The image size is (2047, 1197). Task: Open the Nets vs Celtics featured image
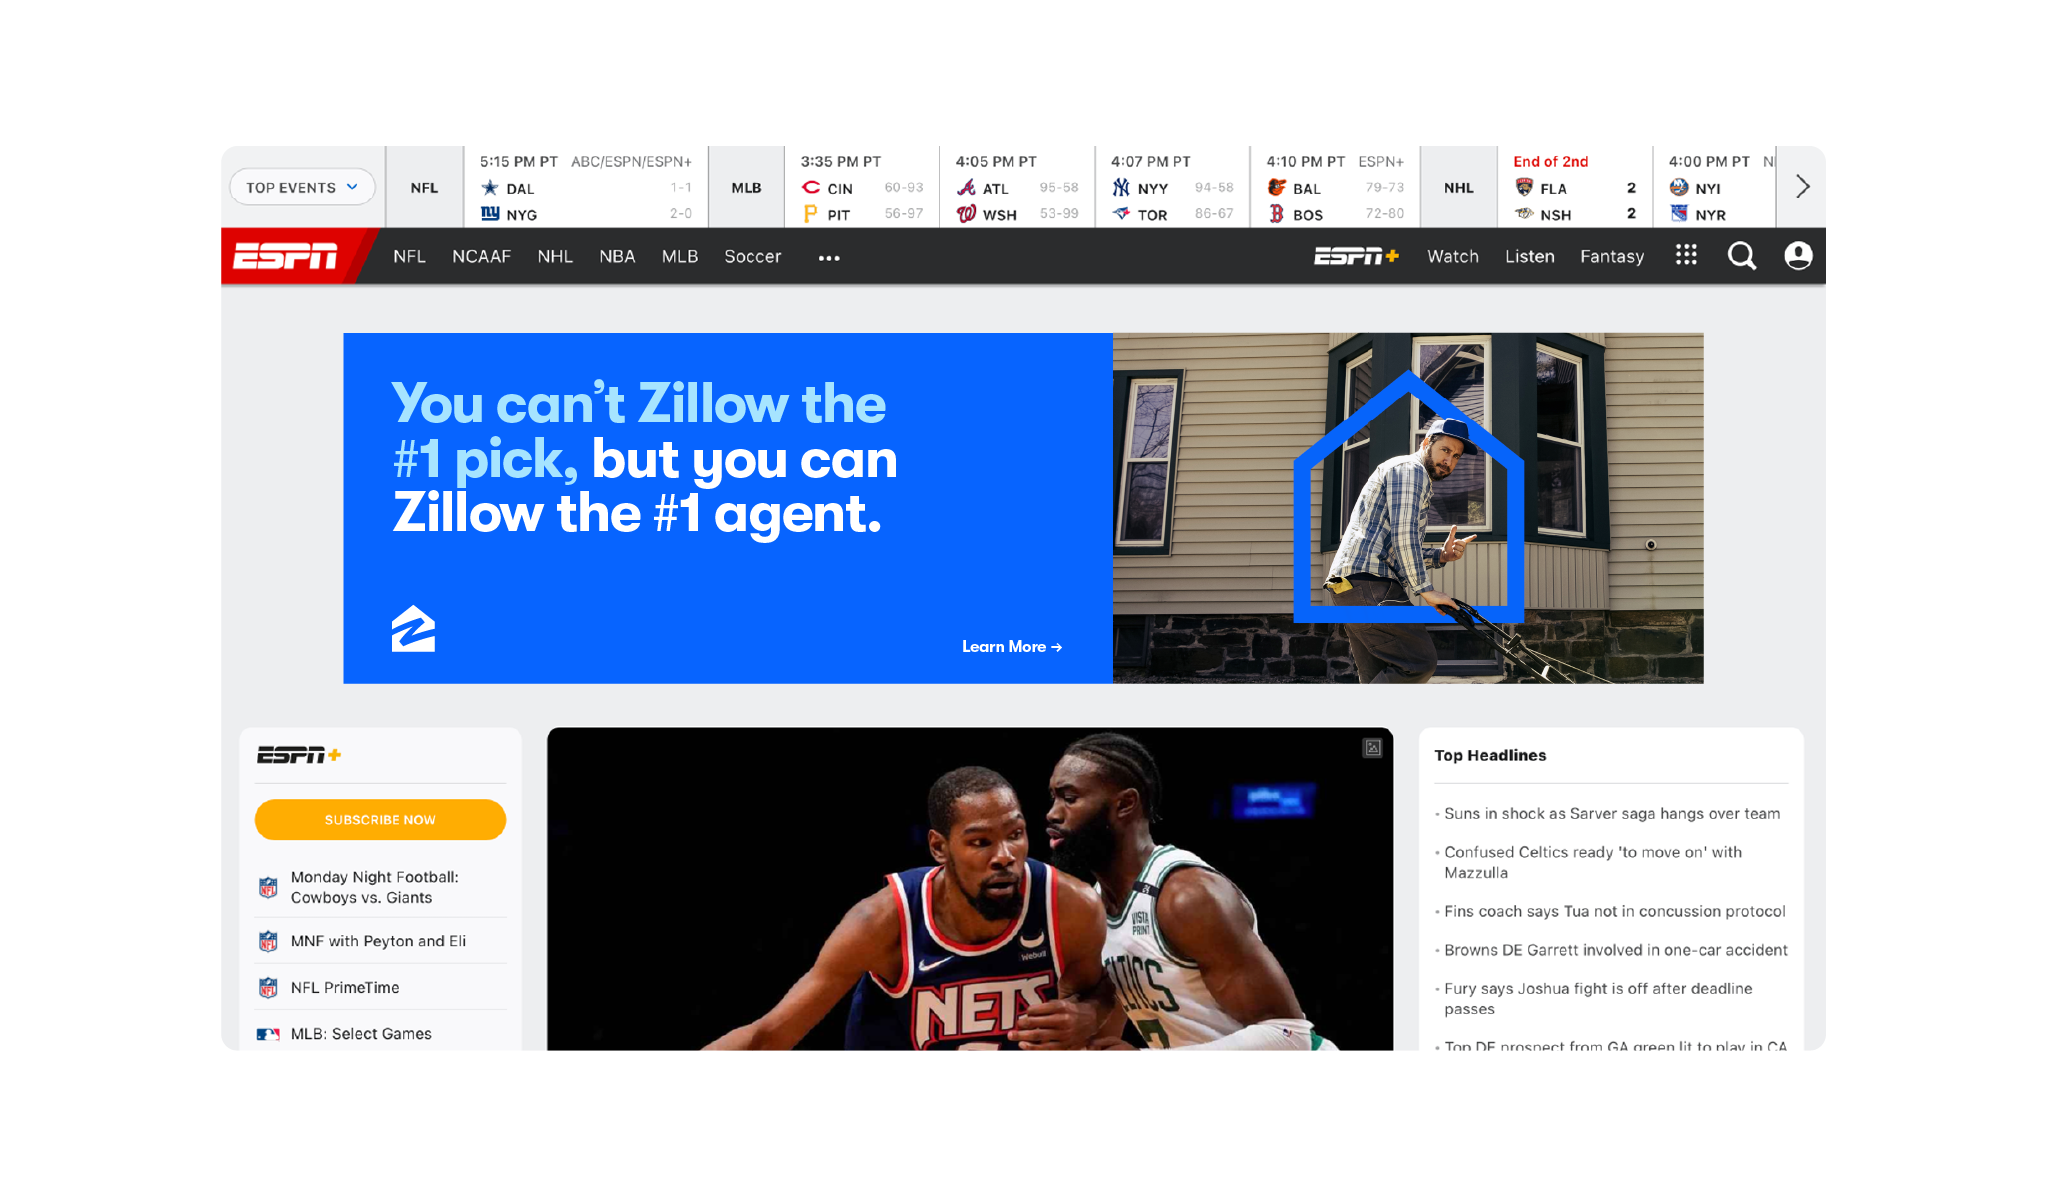click(969, 890)
